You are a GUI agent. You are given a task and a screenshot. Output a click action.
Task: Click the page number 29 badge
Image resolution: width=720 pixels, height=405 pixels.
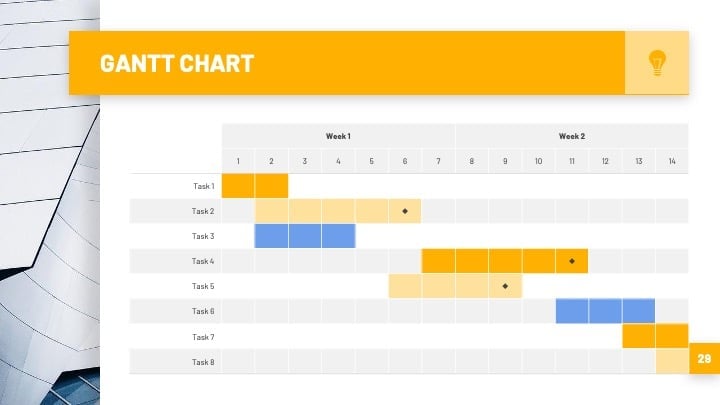tap(704, 358)
